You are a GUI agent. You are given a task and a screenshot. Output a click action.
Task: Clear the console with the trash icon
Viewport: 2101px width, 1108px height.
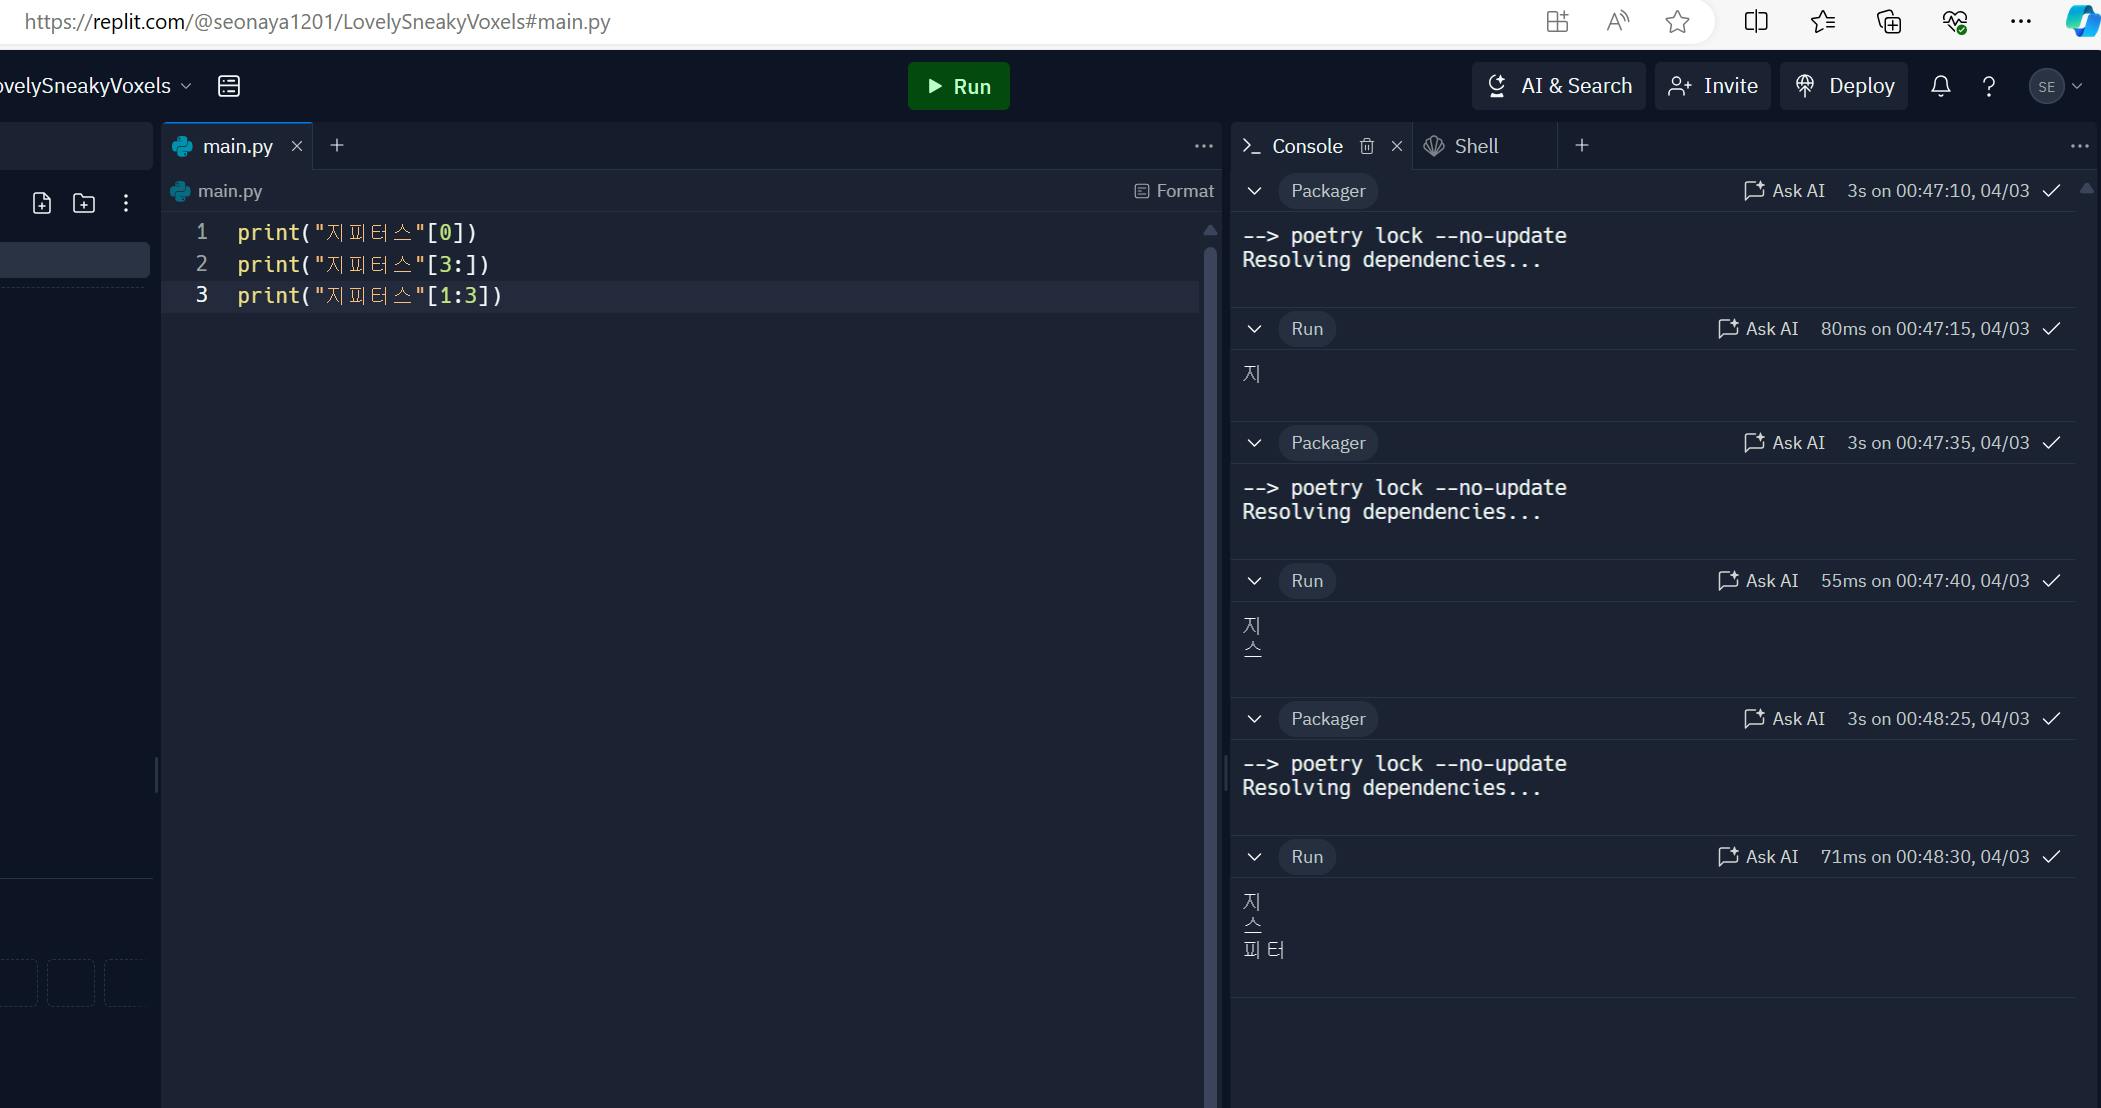[1367, 146]
